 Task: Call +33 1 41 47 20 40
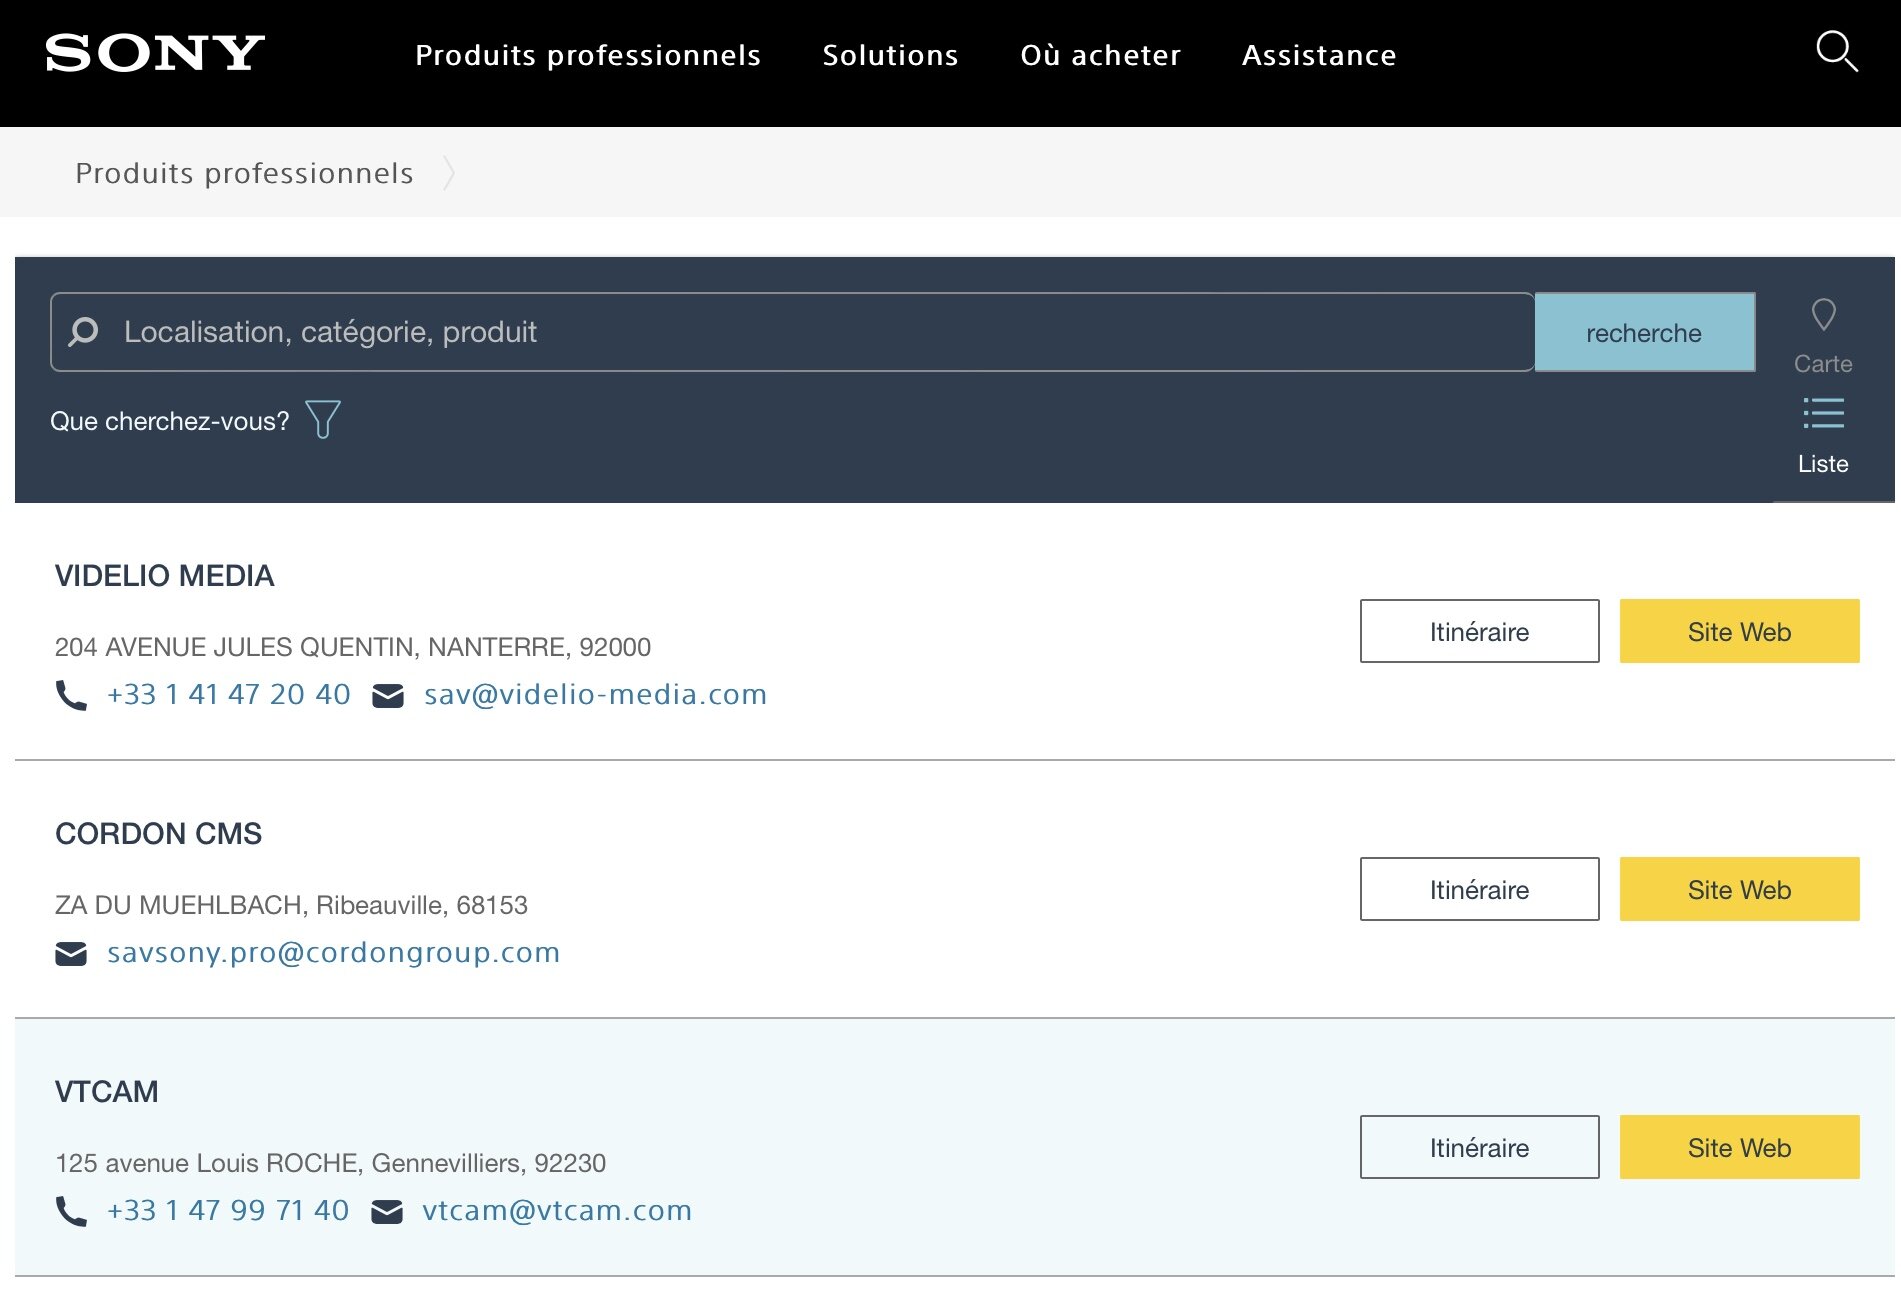pyautogui.click(x=229, y=694)
